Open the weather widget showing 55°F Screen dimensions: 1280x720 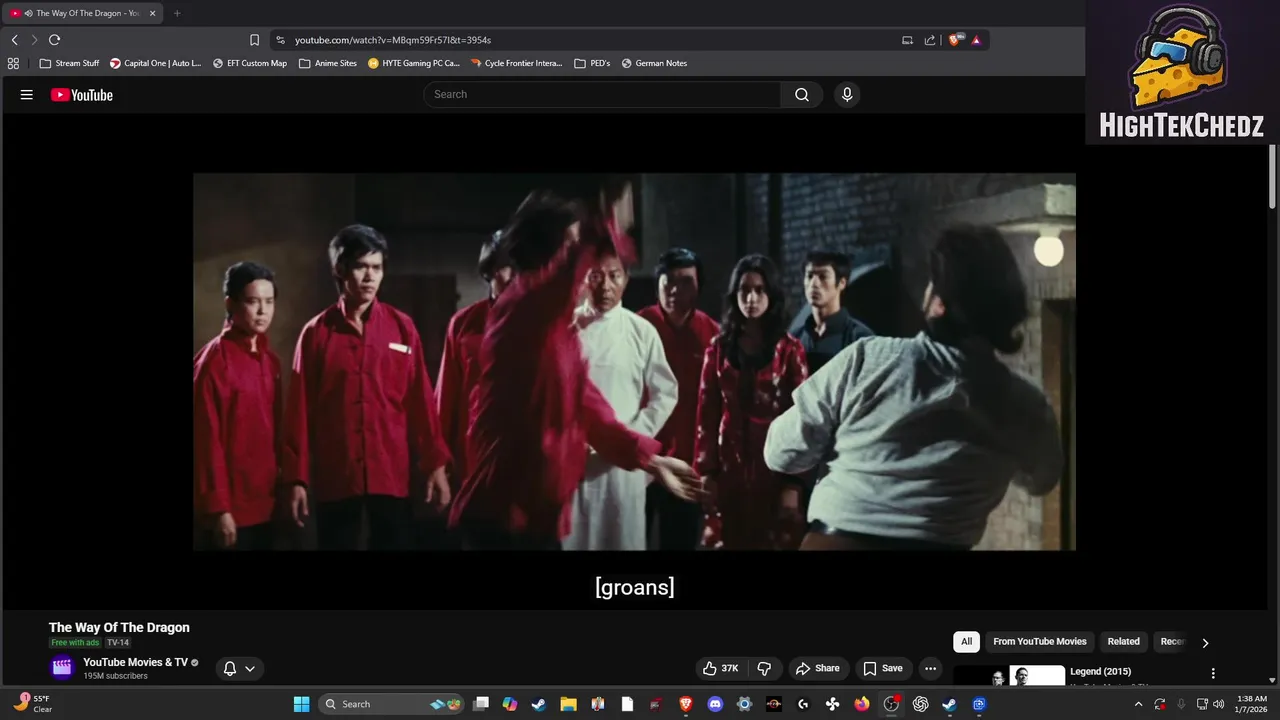click(32, 704)
